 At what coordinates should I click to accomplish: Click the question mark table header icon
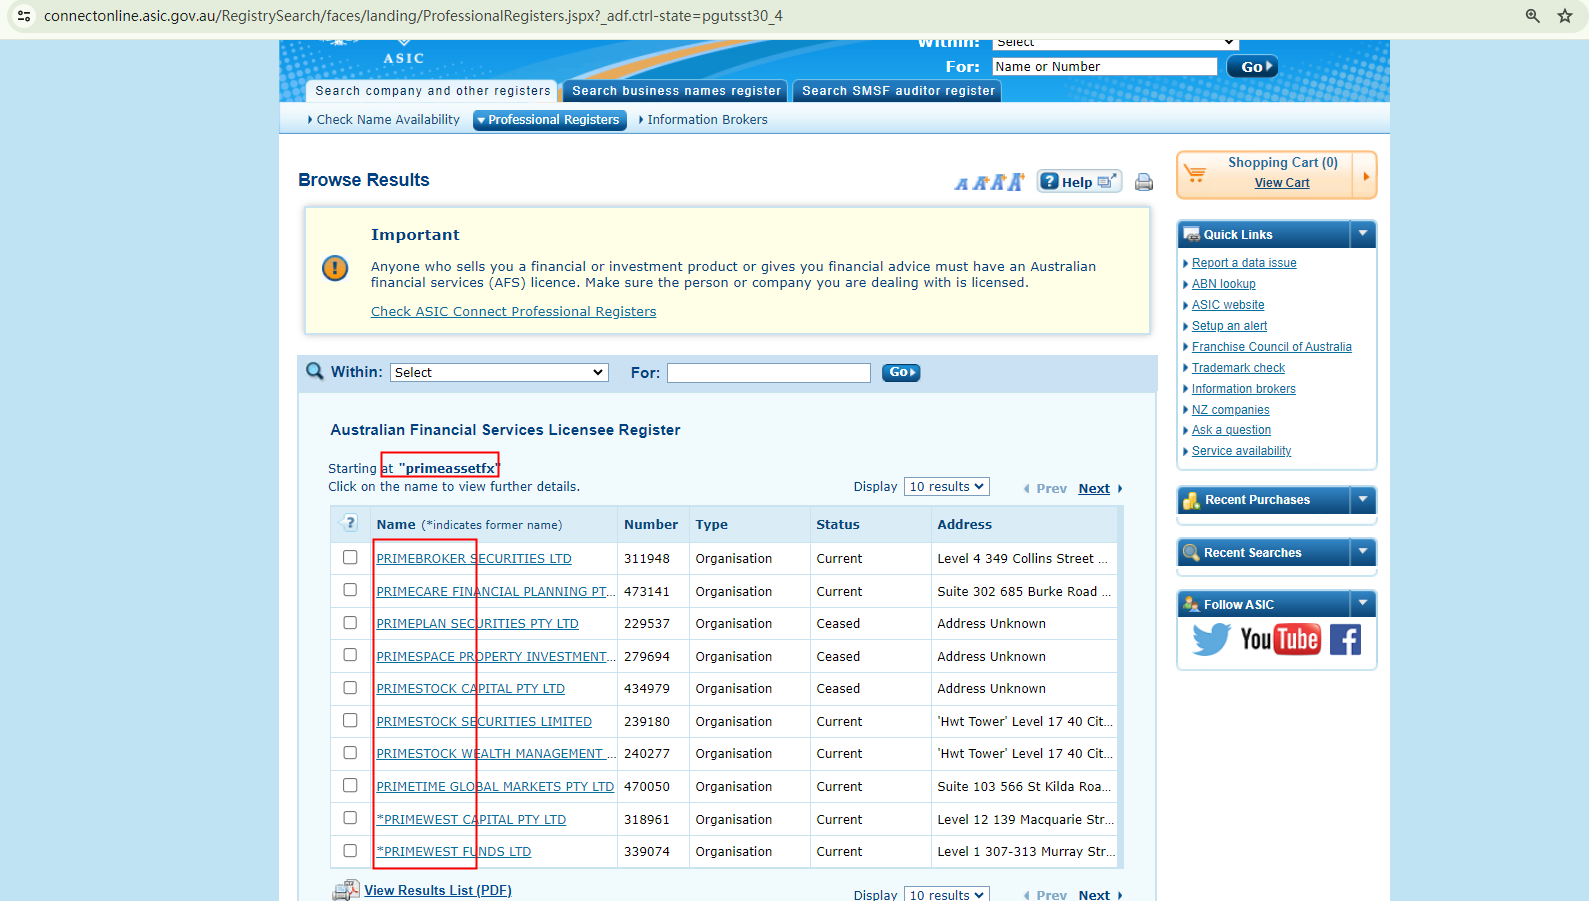[x=350, y=523]
